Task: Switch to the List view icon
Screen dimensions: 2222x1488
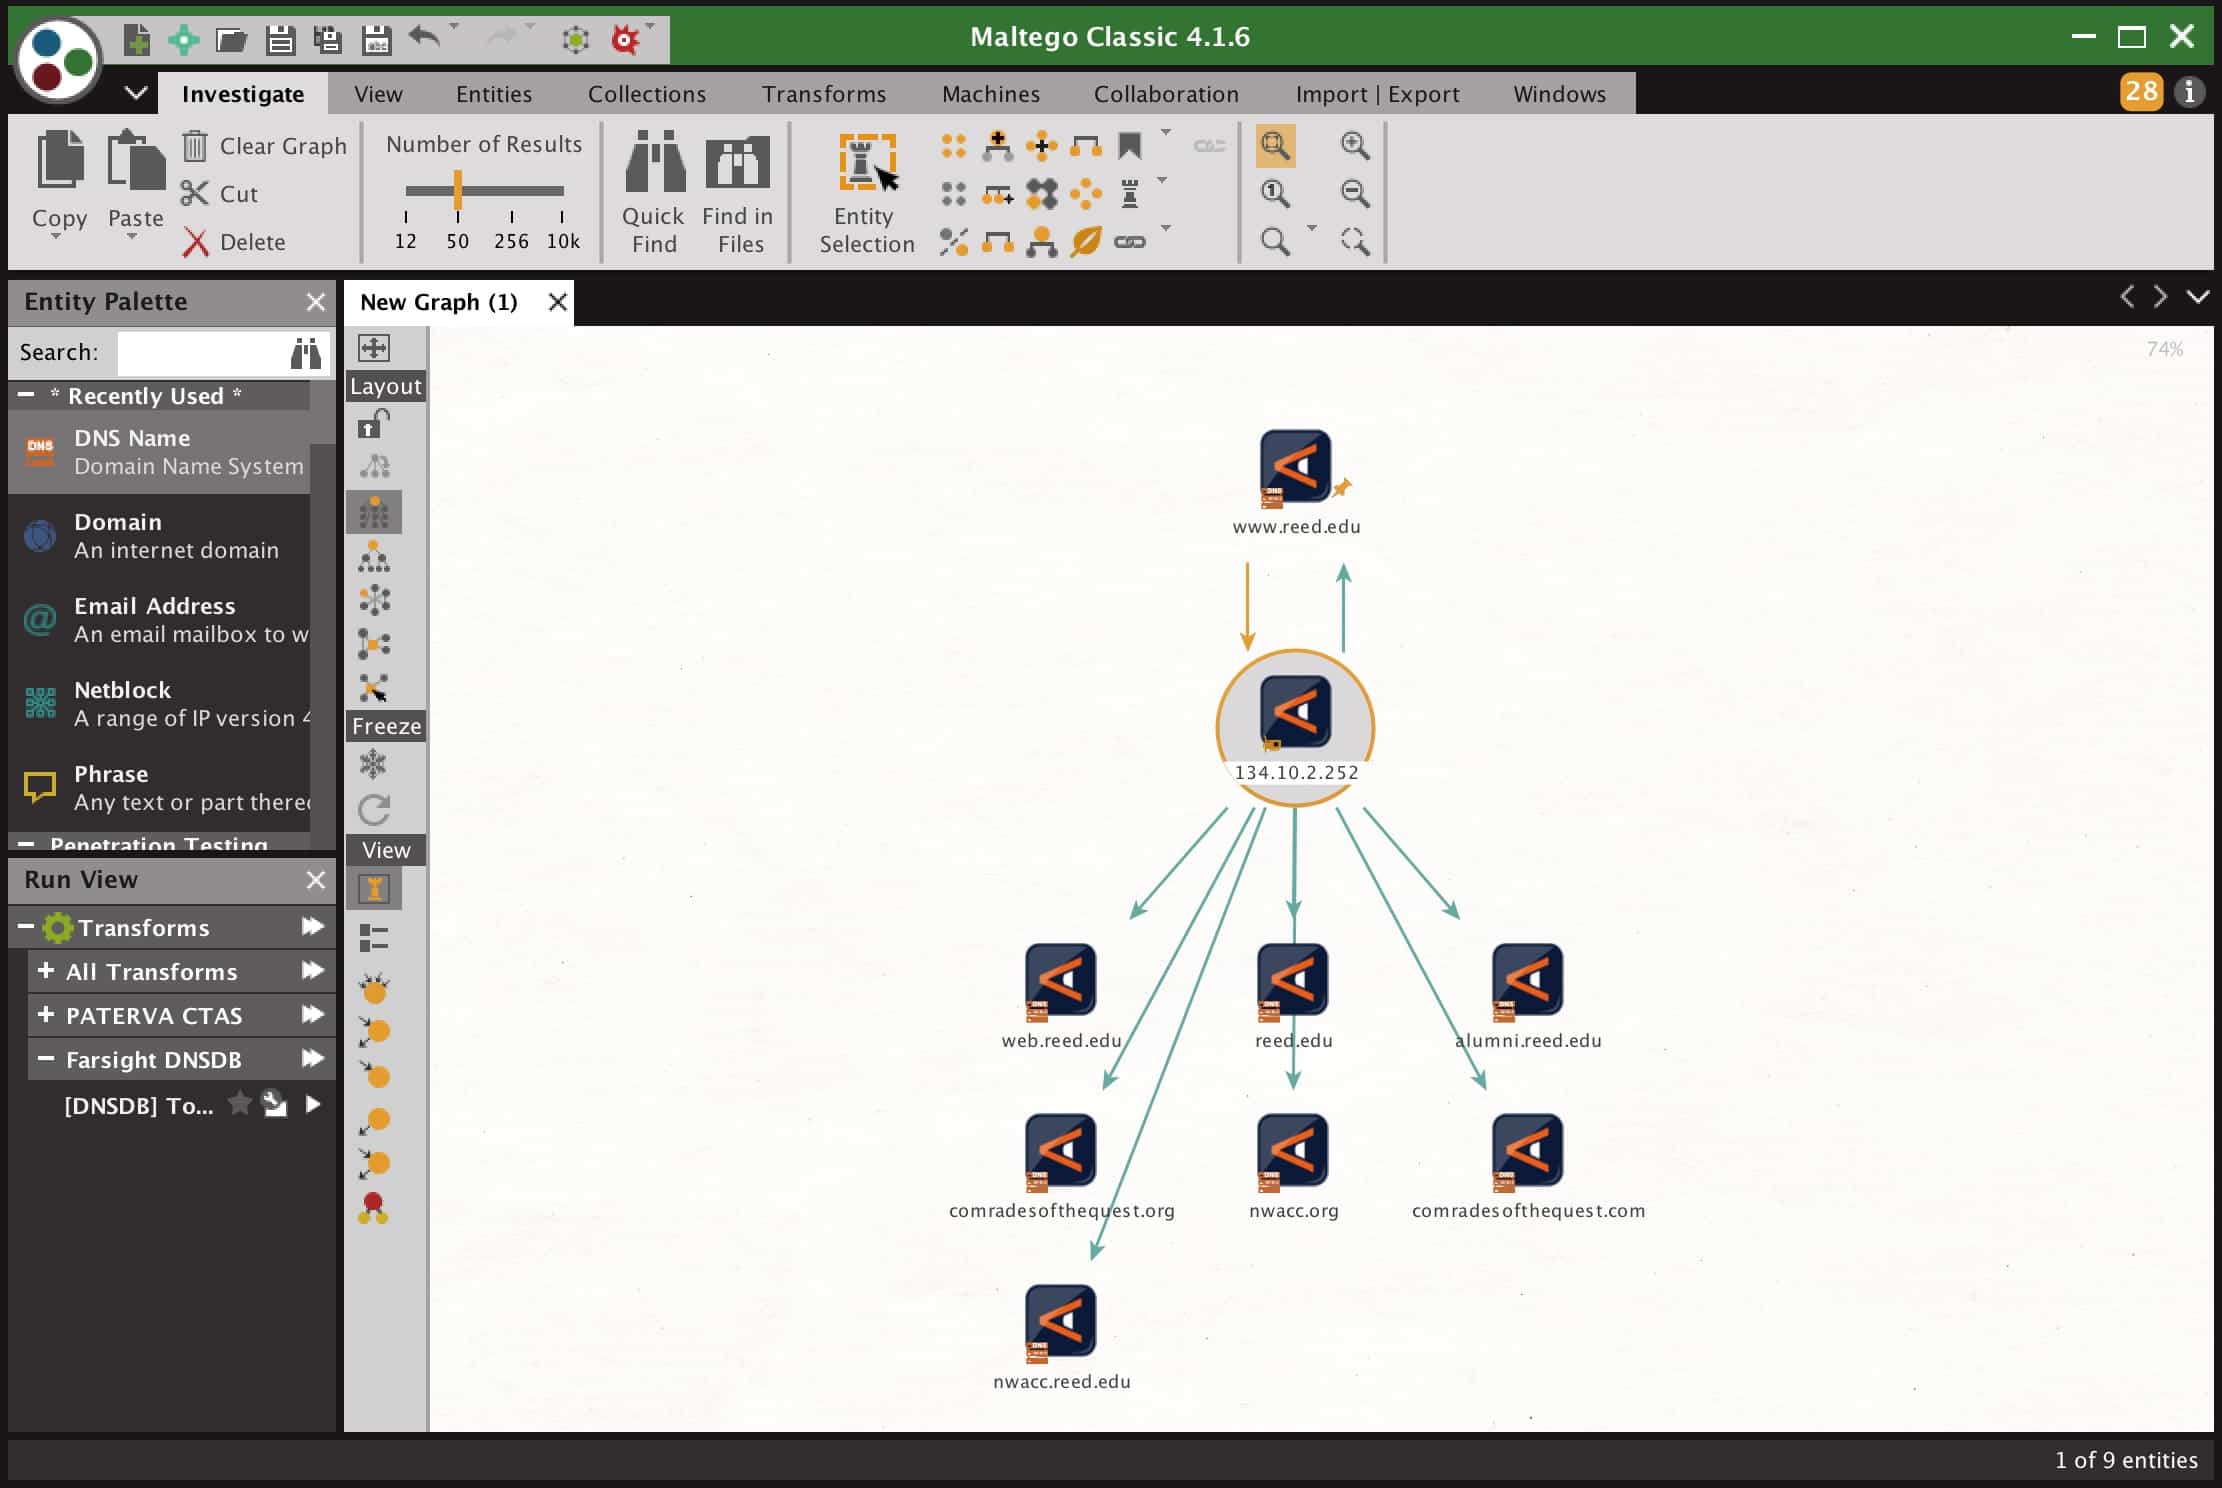Action: 374,938
